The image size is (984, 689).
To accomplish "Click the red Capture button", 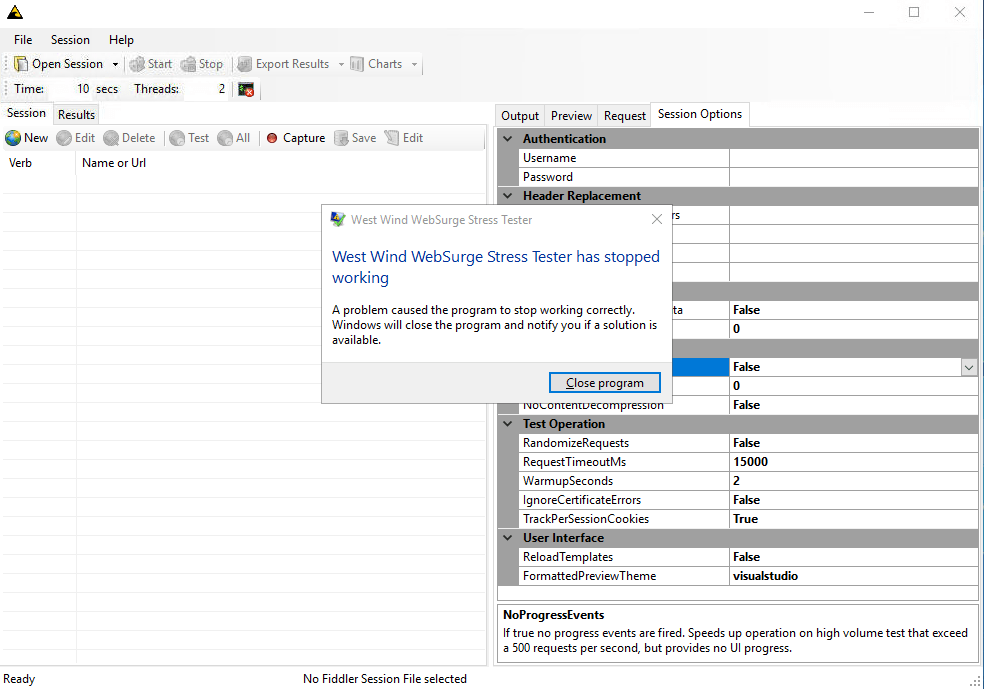I will [296, 138].
